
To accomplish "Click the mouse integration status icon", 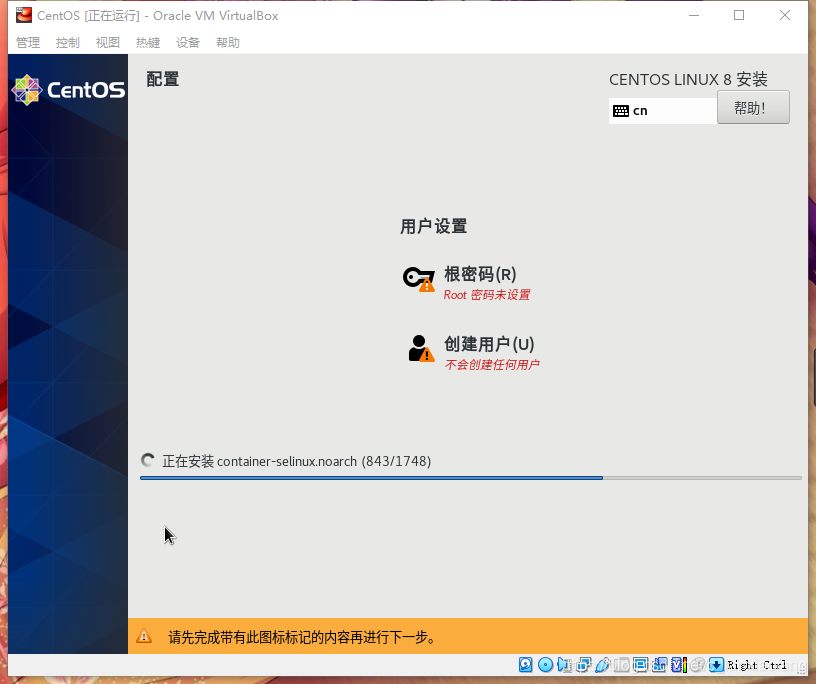I will [x=698, y=665].
